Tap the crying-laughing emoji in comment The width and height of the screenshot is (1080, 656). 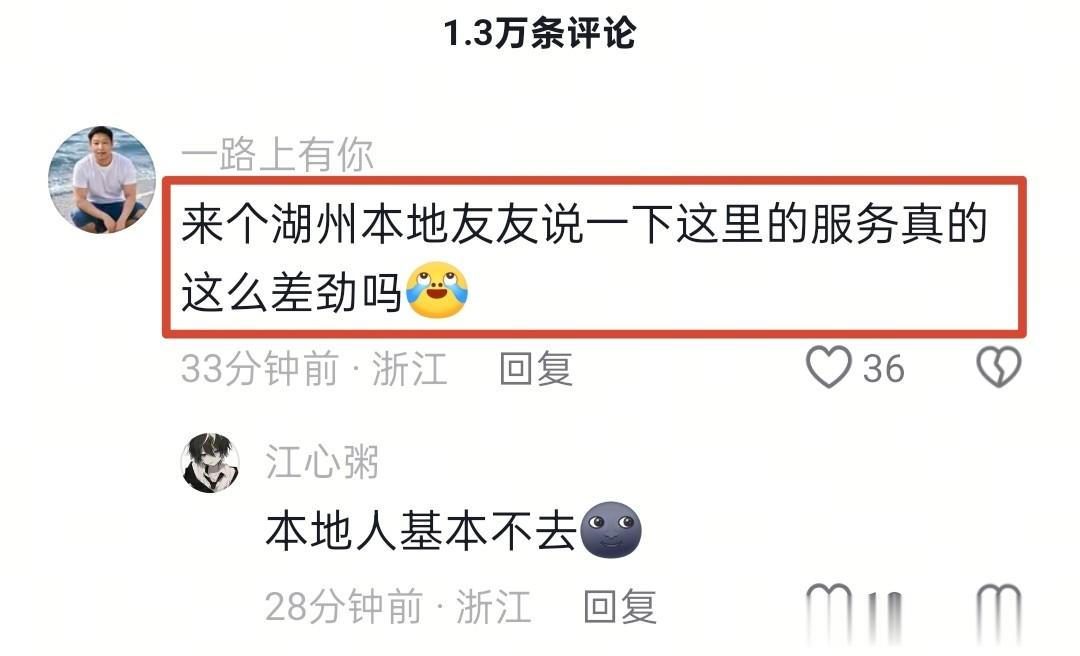pos(437,290)
